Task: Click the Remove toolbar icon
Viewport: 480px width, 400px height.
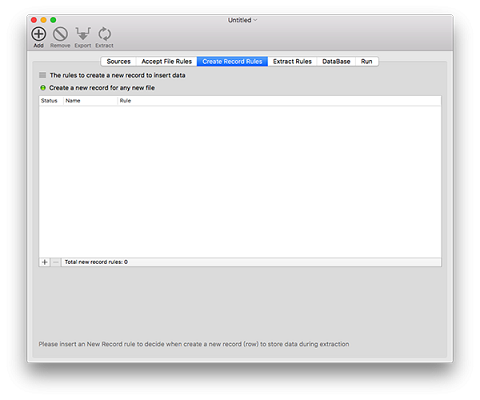Action: tap(60, 34)
